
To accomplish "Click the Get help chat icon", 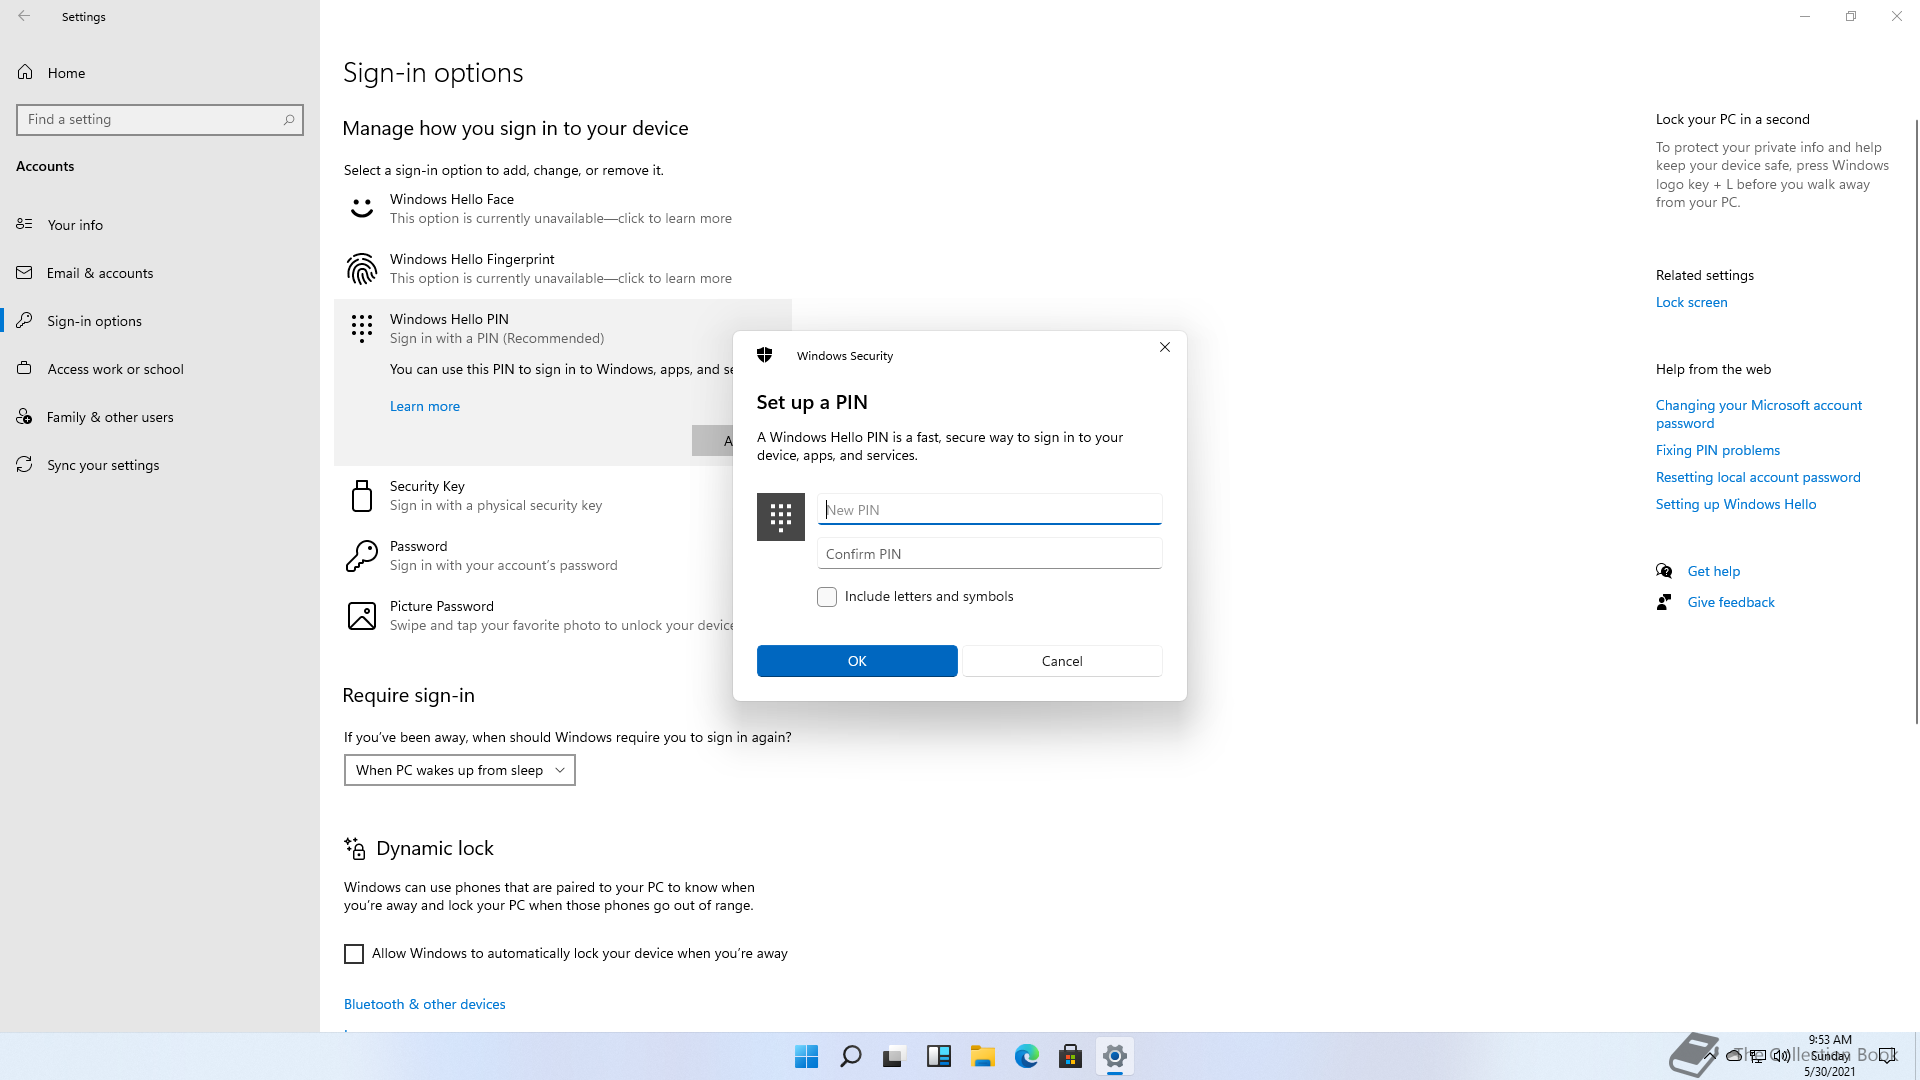I will point(1664,571).
